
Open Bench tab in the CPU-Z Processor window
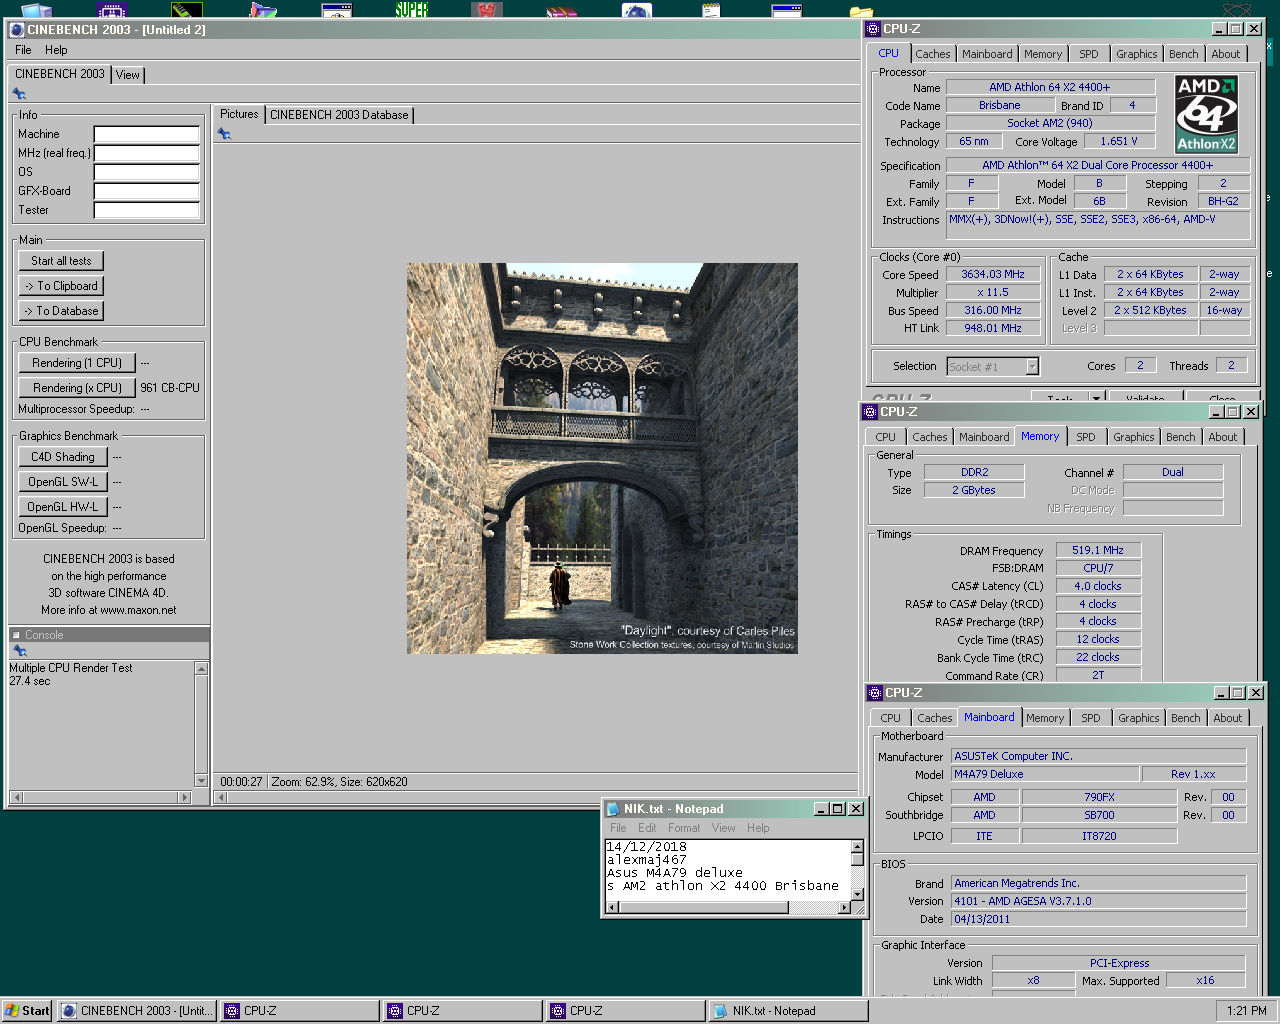tap(1184, 54)
